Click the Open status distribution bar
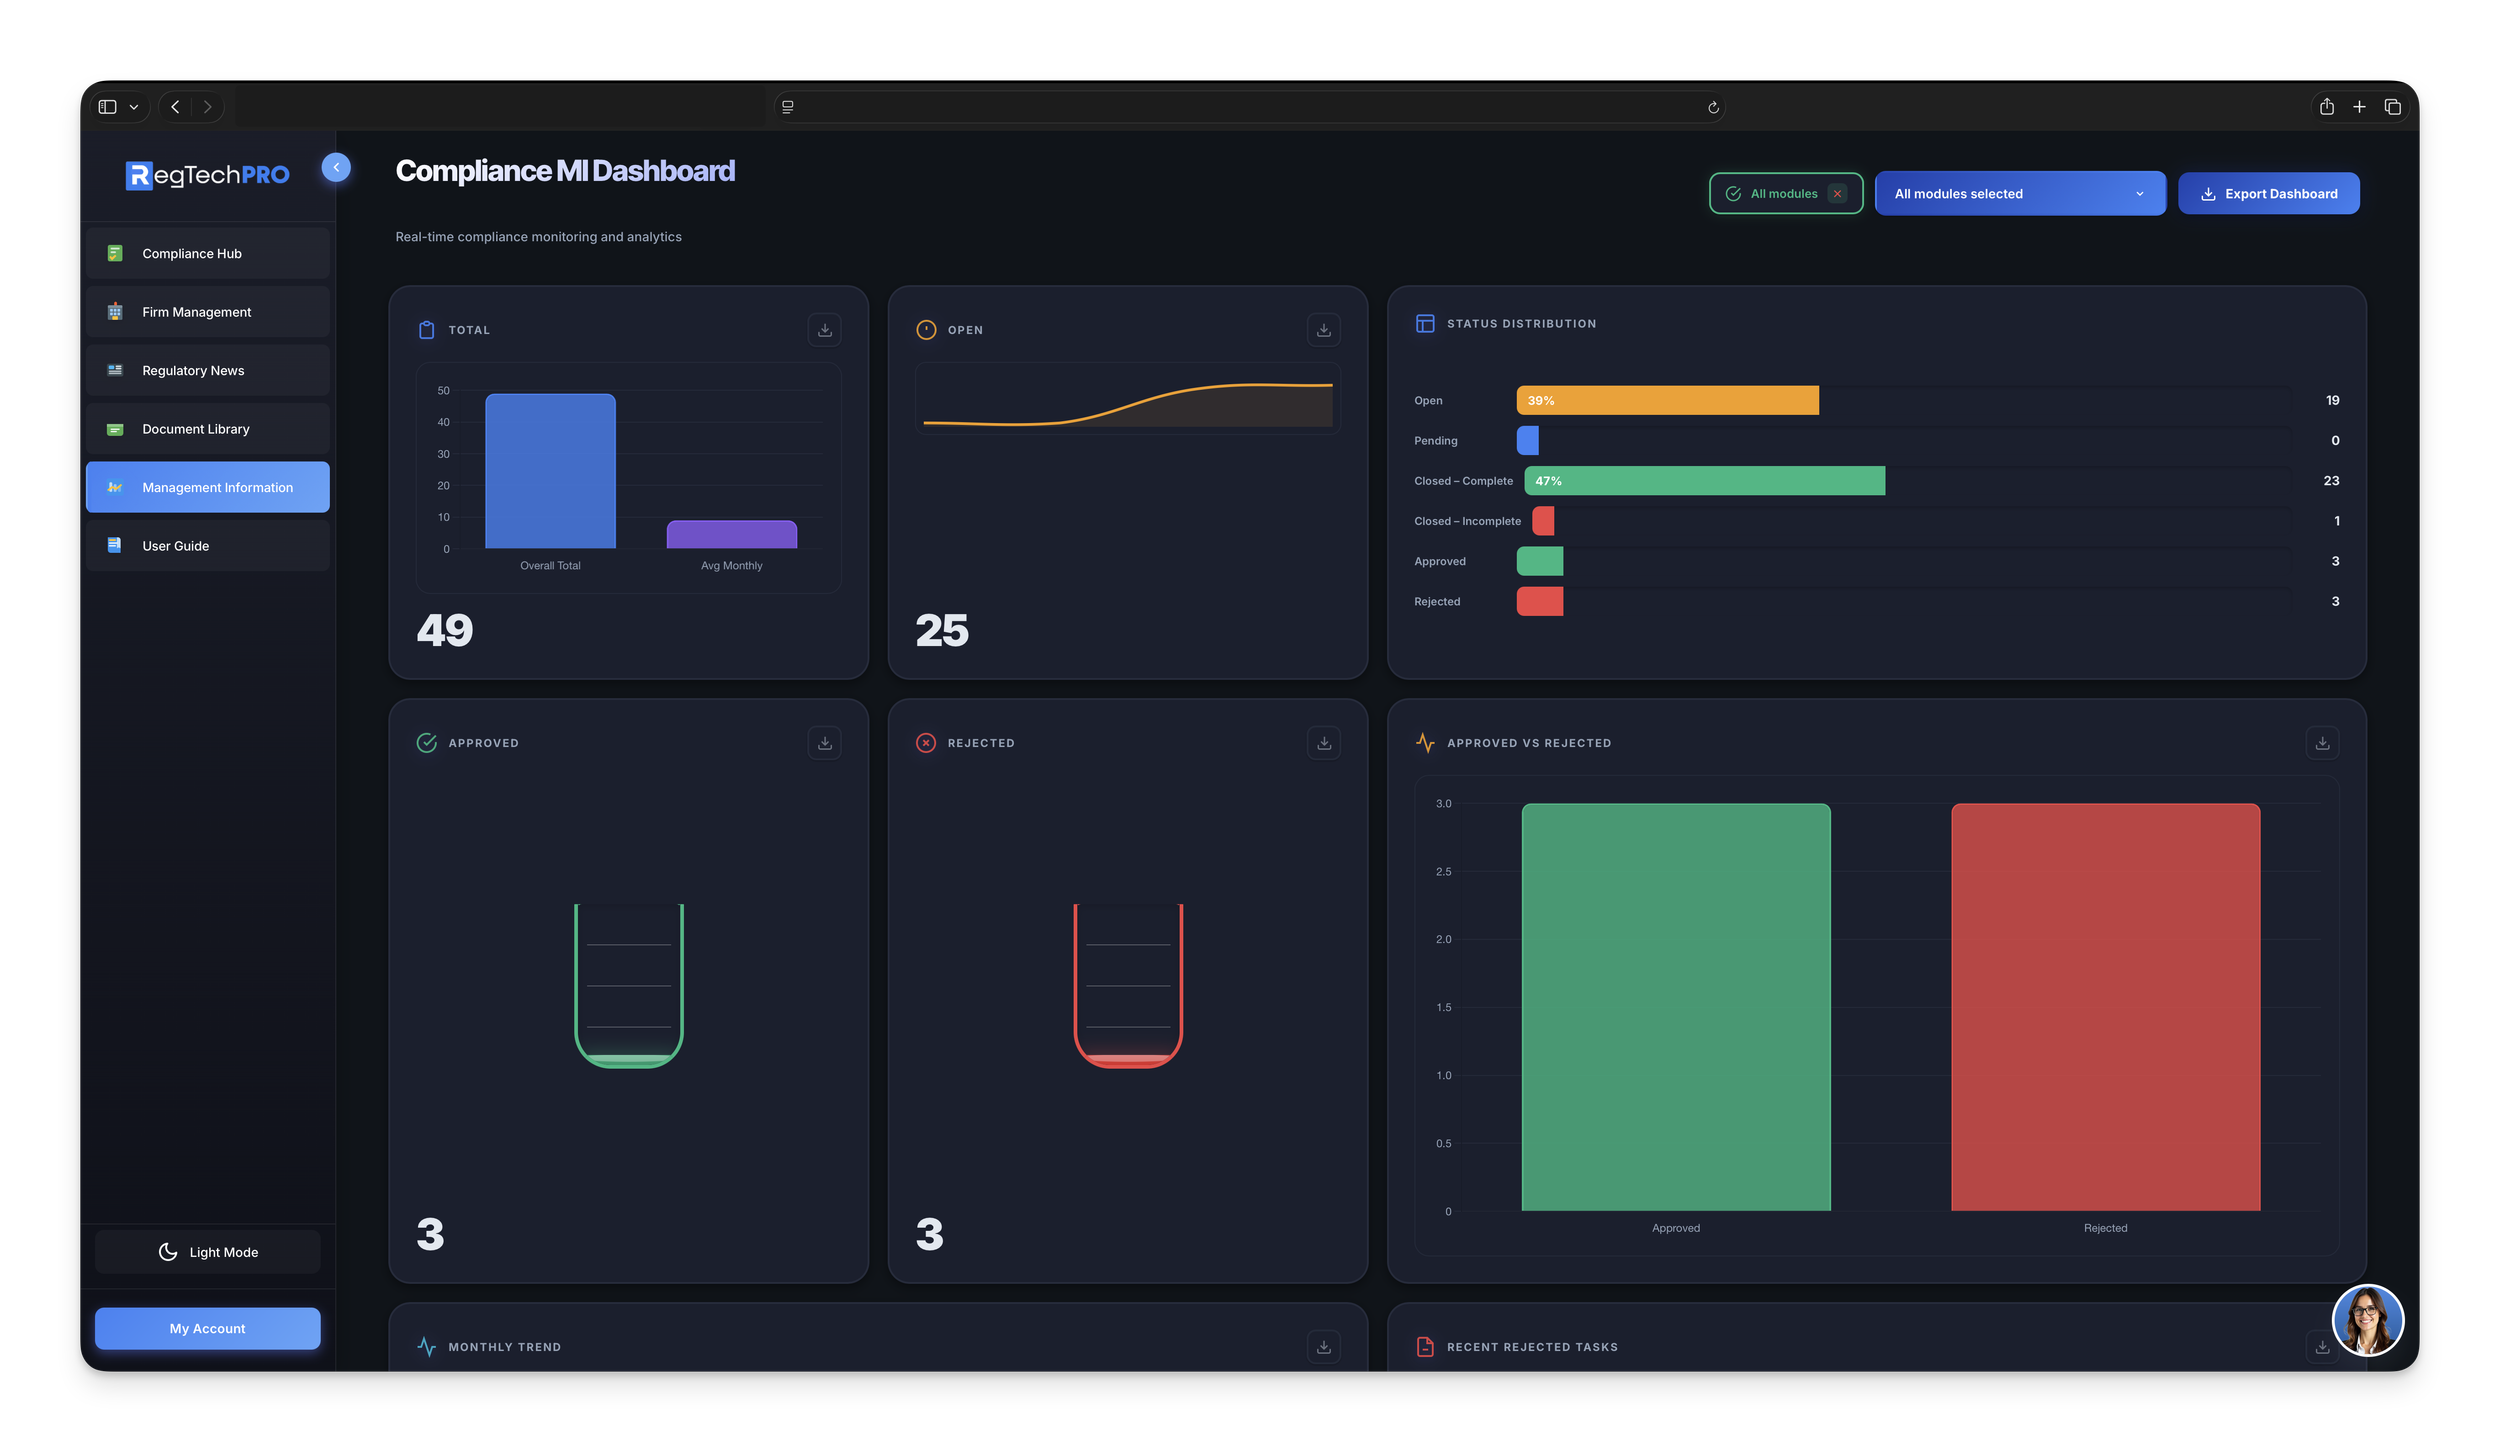 pos(1667,400)
